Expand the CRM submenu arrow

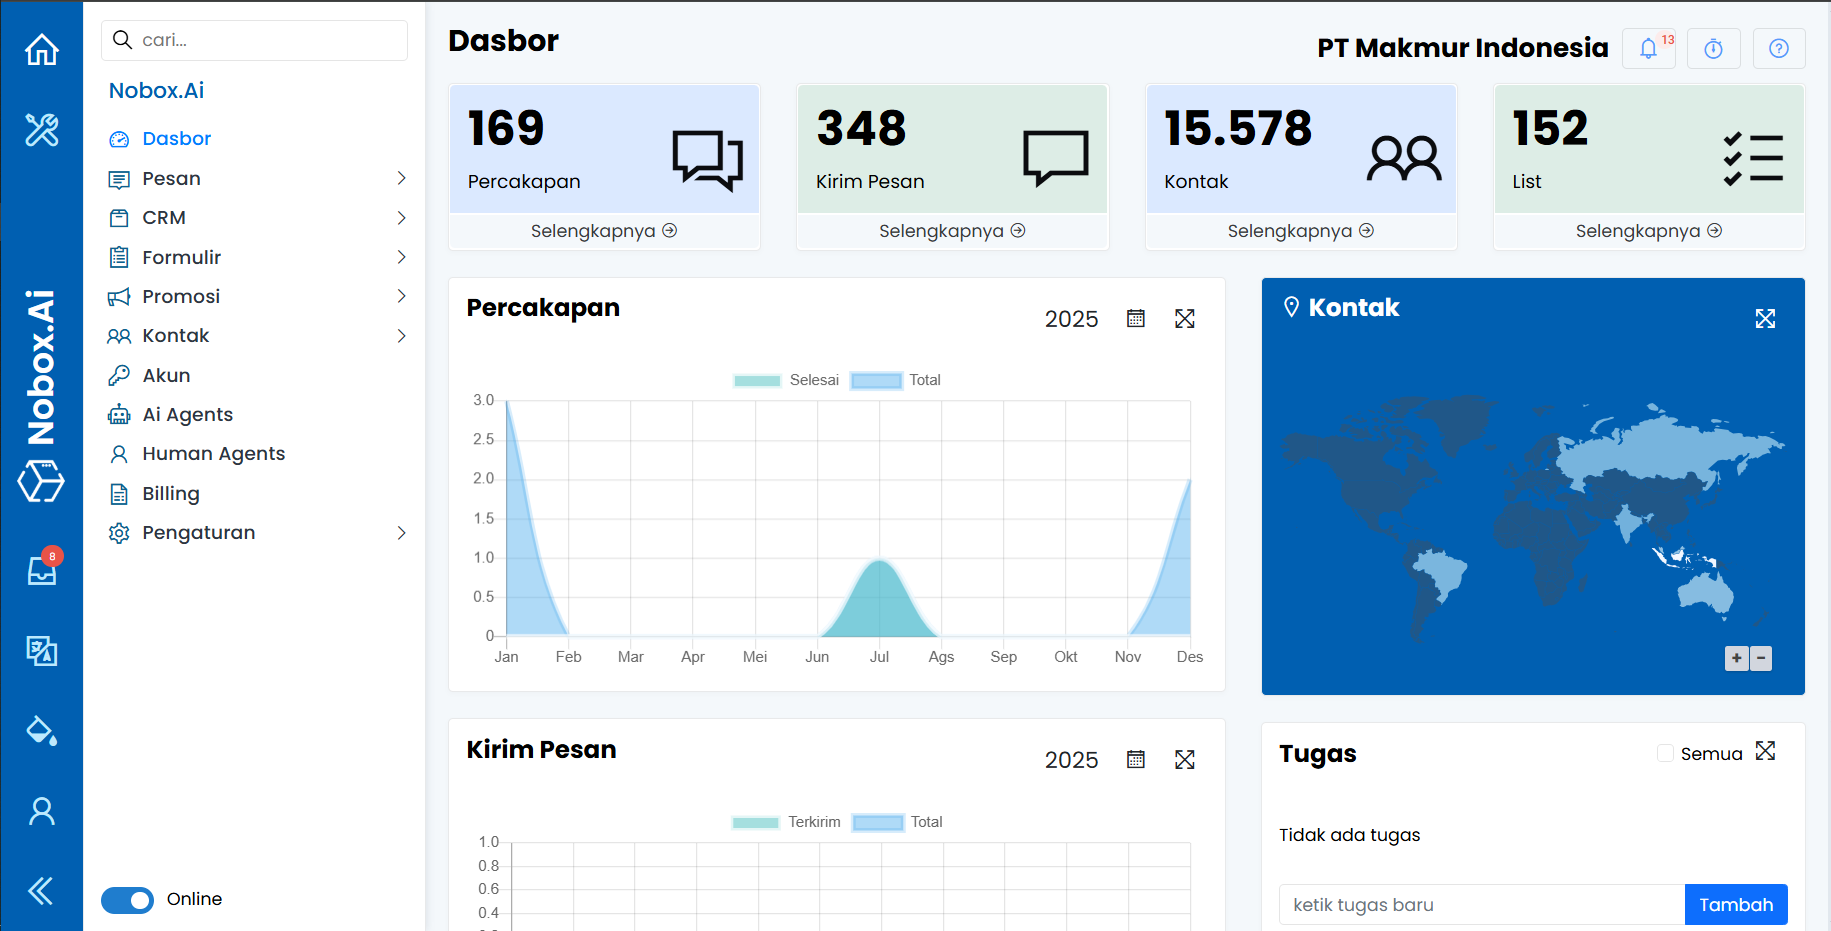pos(401,218)
